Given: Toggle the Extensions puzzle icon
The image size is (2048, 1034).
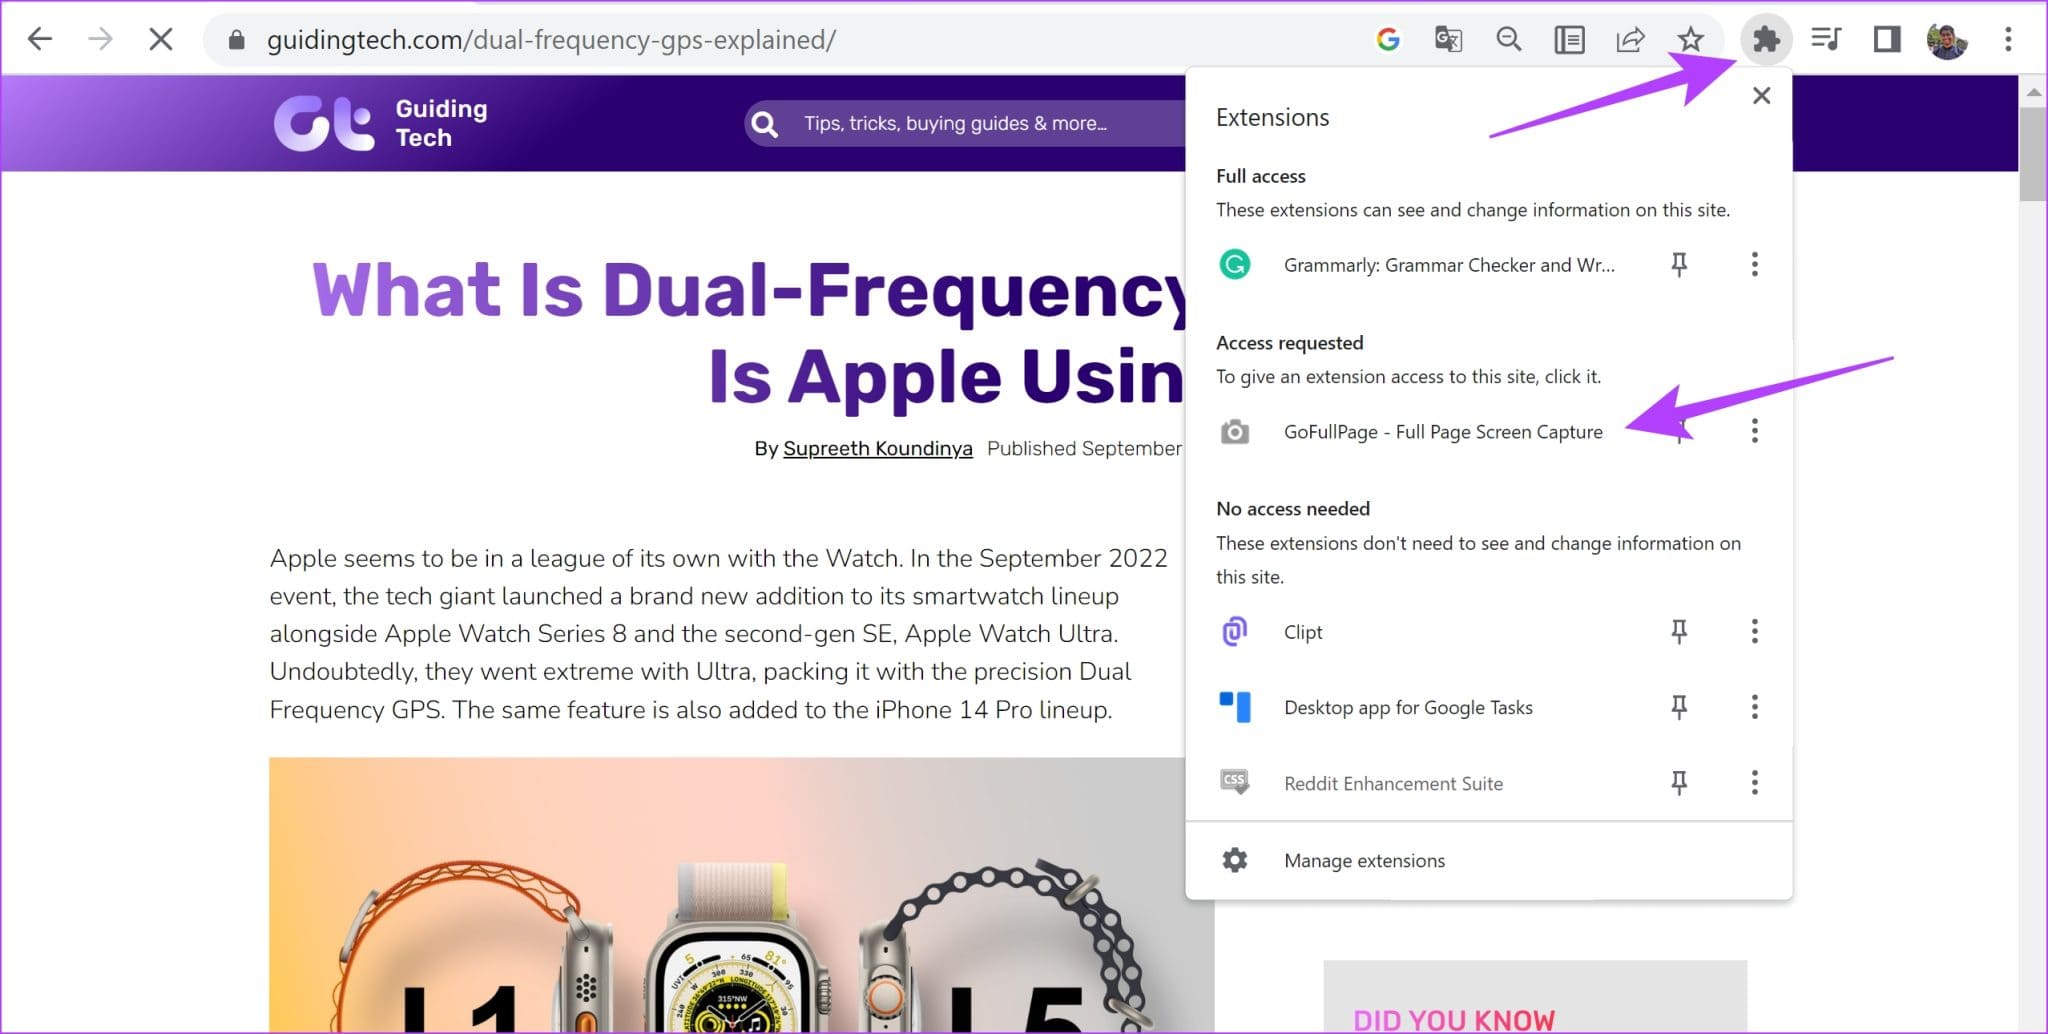Looking at the screenshot, I should pyautogui.click(x=1766, y=40).
